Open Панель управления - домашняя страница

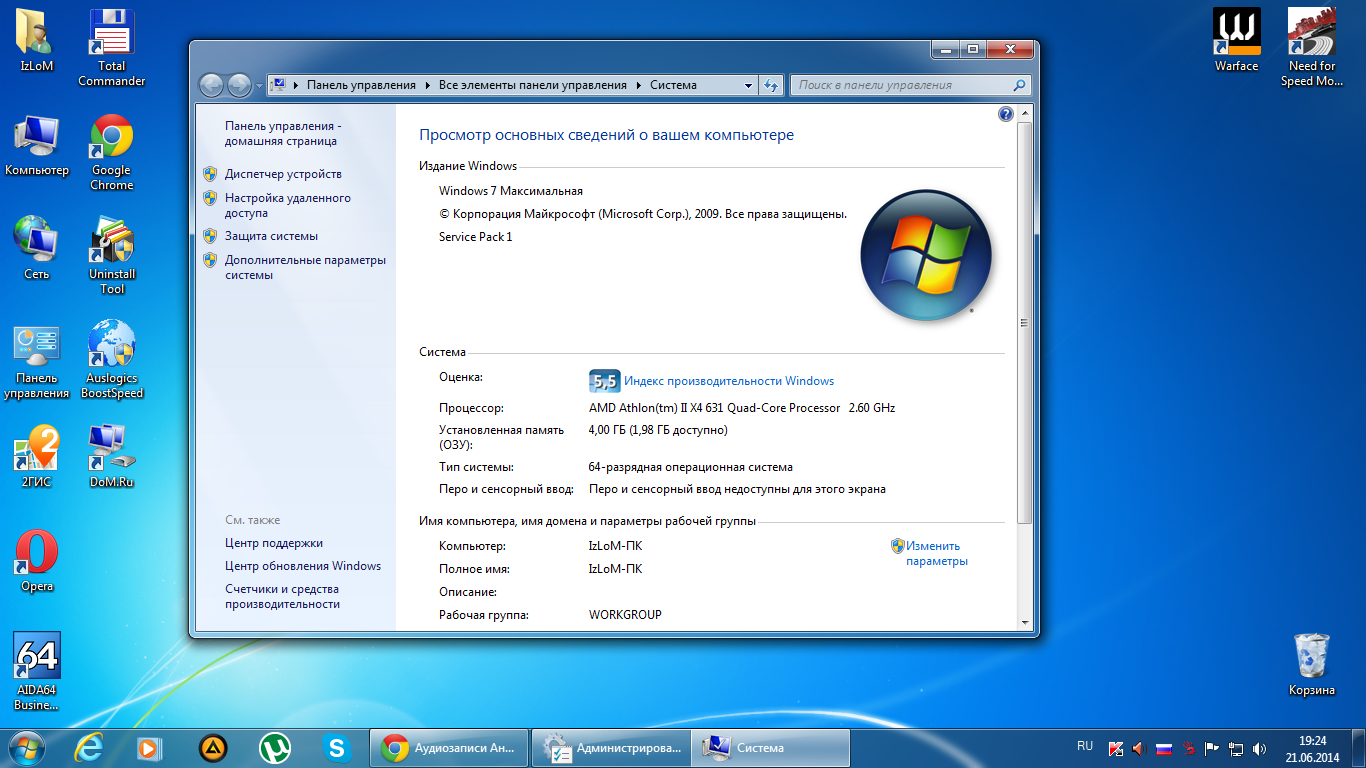click(x=283, y=133)
